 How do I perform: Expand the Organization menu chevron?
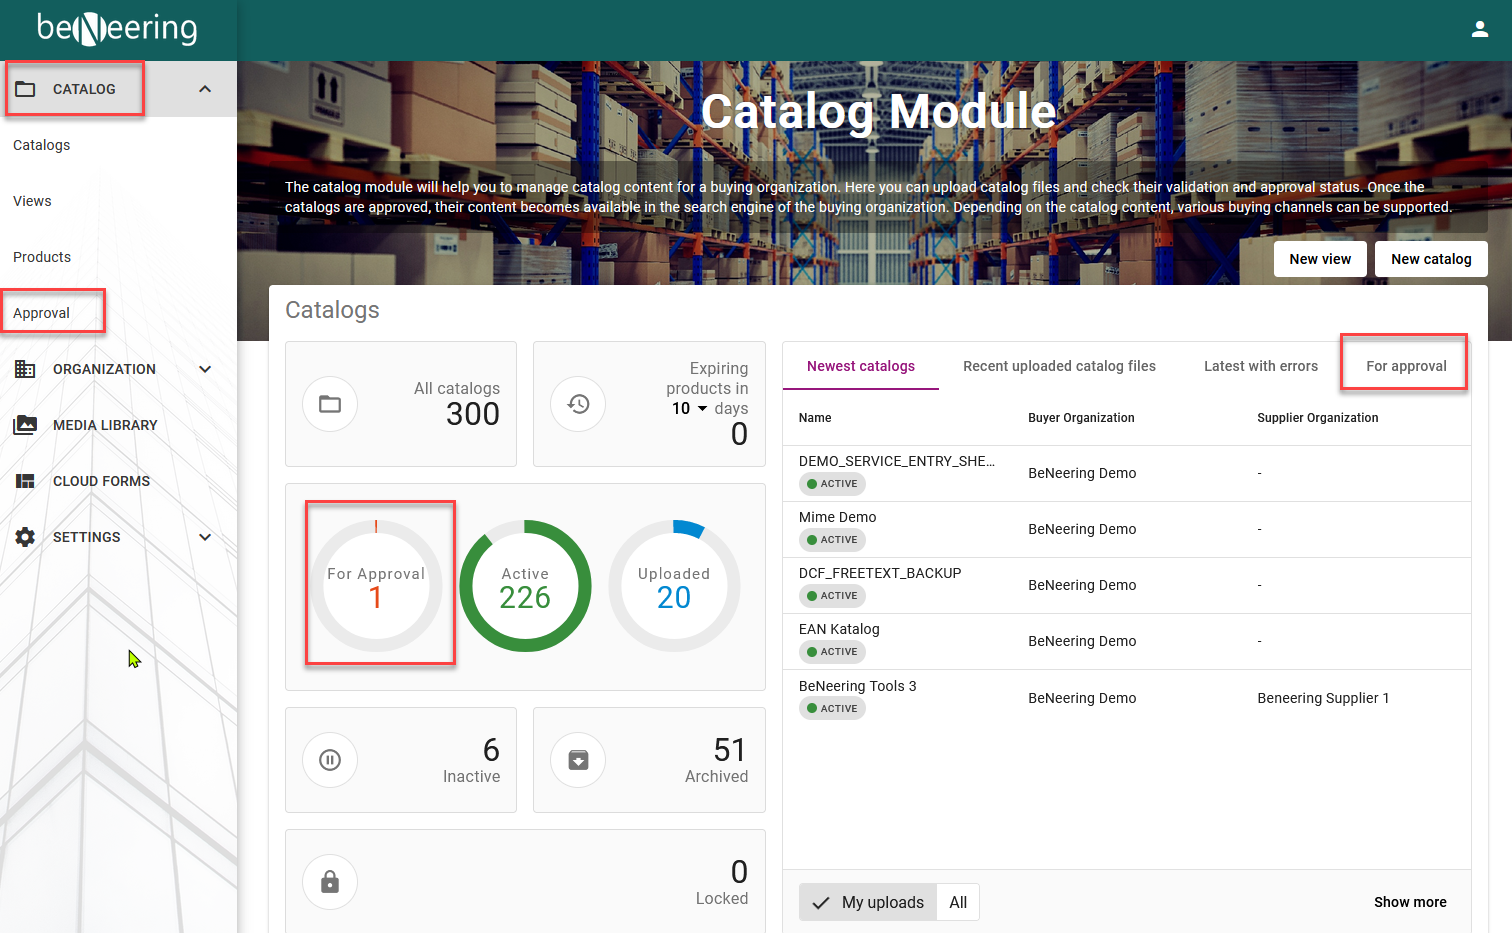(x=205, y=369)
